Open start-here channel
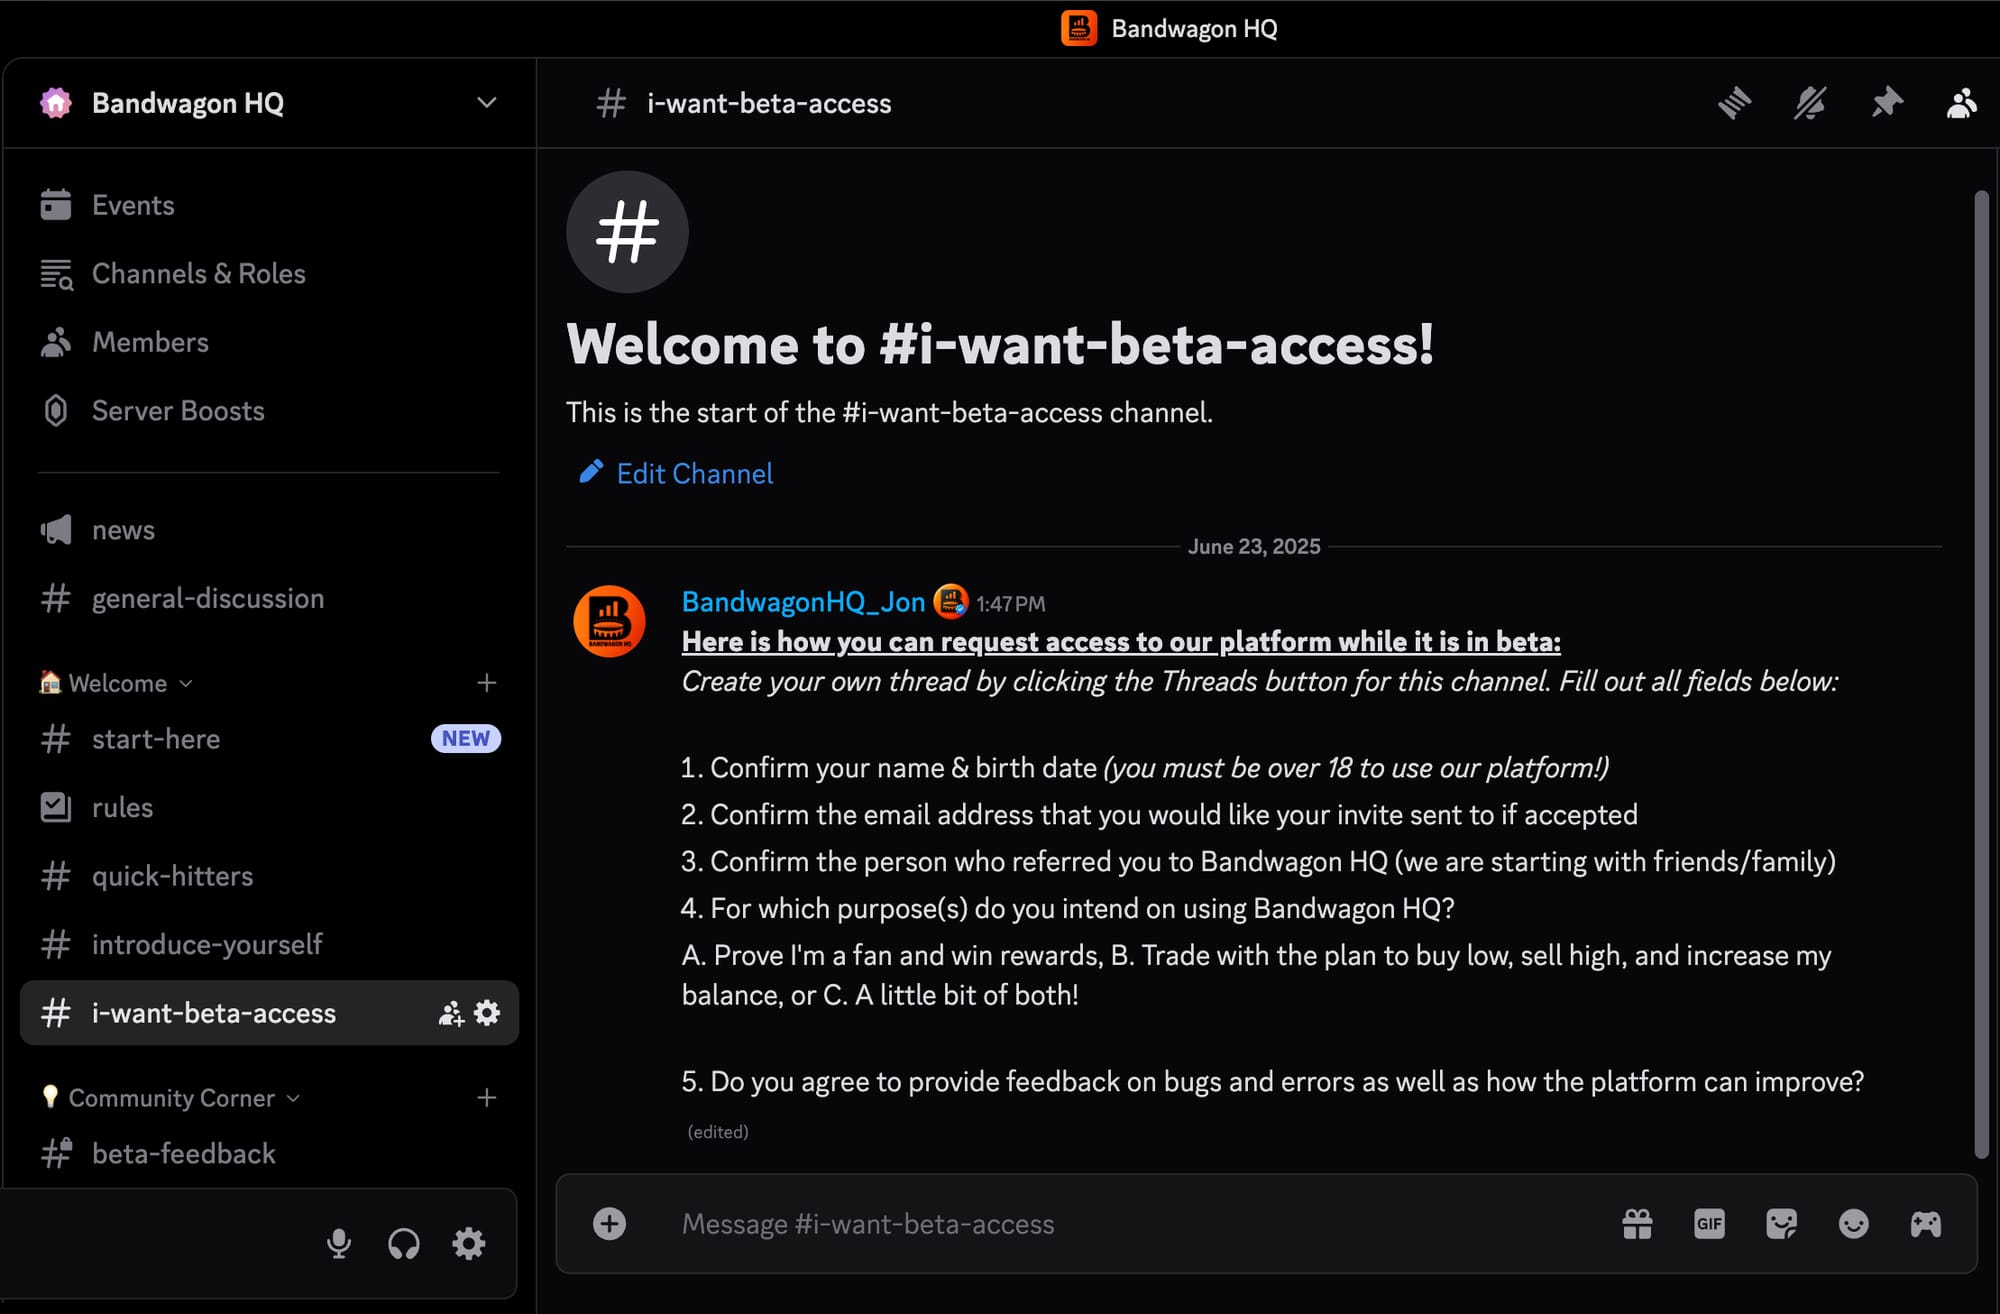 [x=268, y=739]
